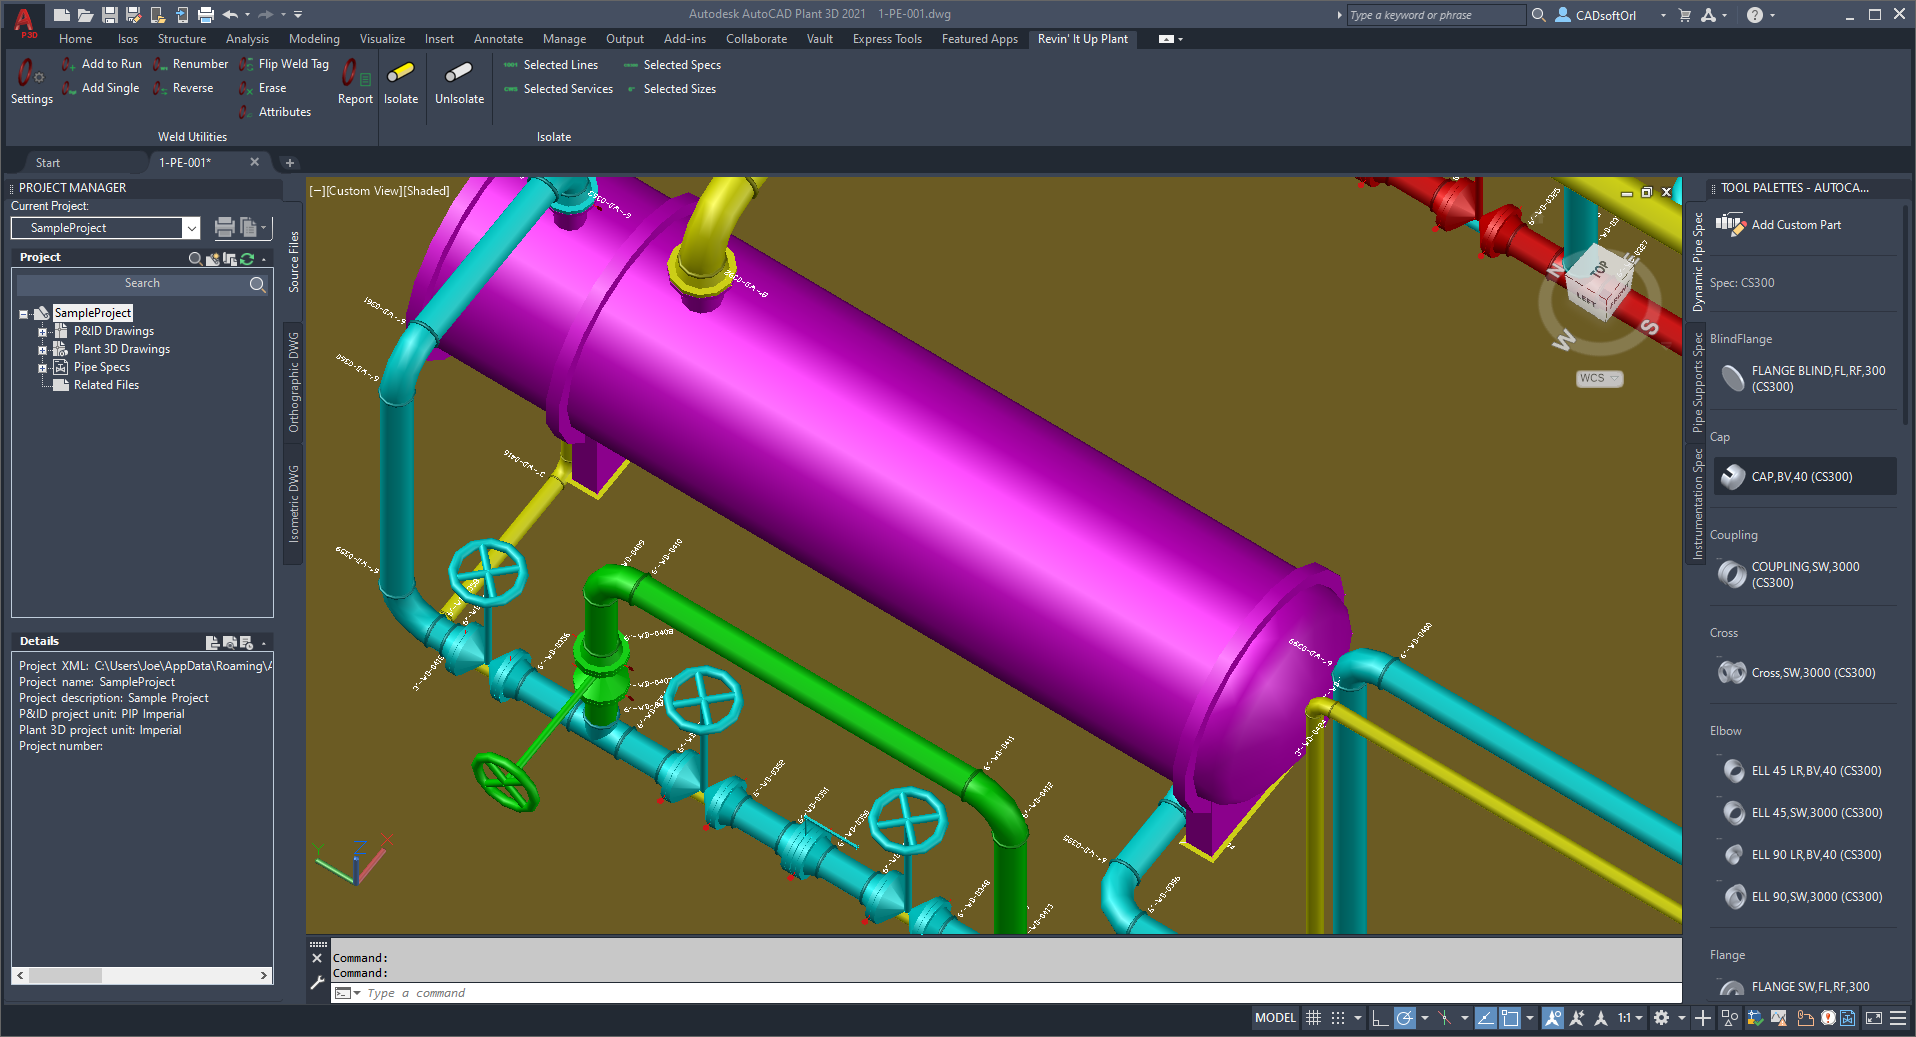Open the Orthographic DWG side tab
Screen dimensions: 1916x1037
tap(294, 383)
